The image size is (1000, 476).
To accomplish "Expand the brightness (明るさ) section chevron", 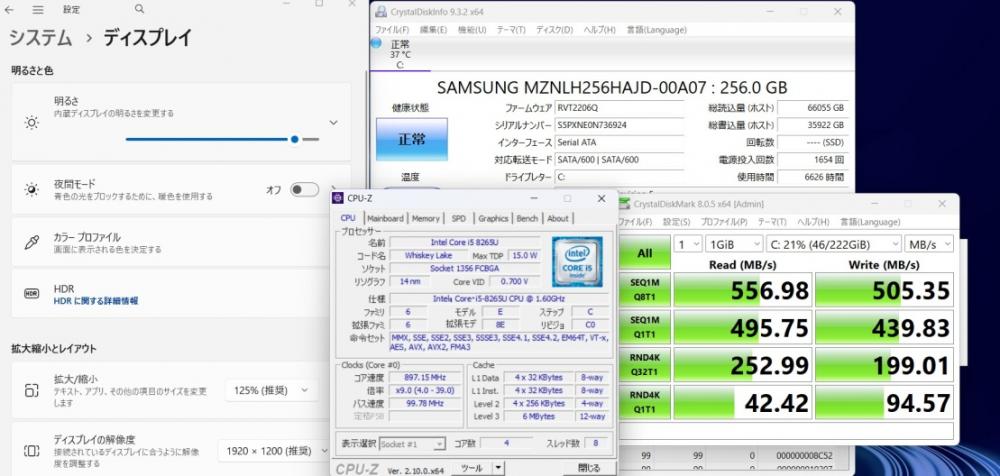I will pos(333,123).
